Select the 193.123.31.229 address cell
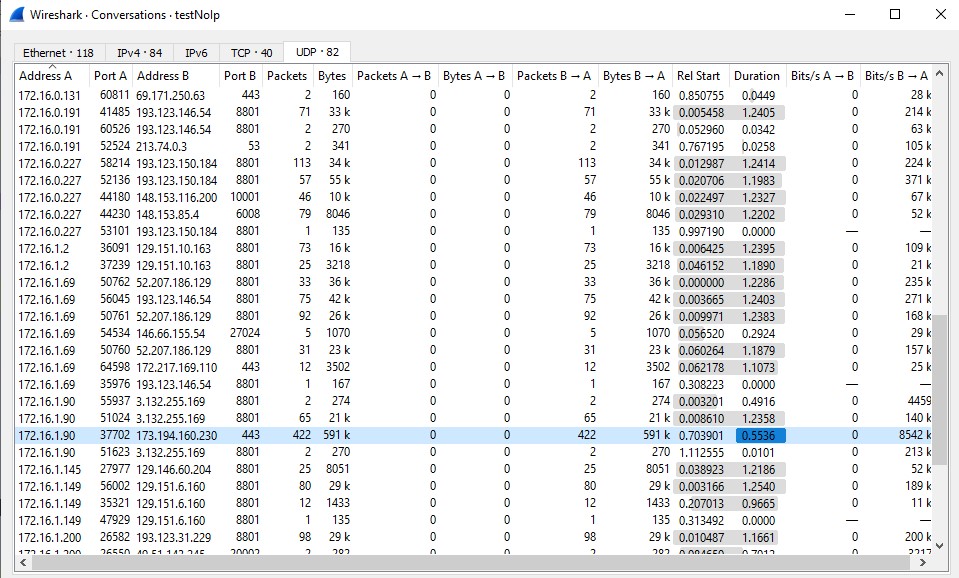Image resolution: width=959 pixels, height=578 pixels. pos(174,538)
